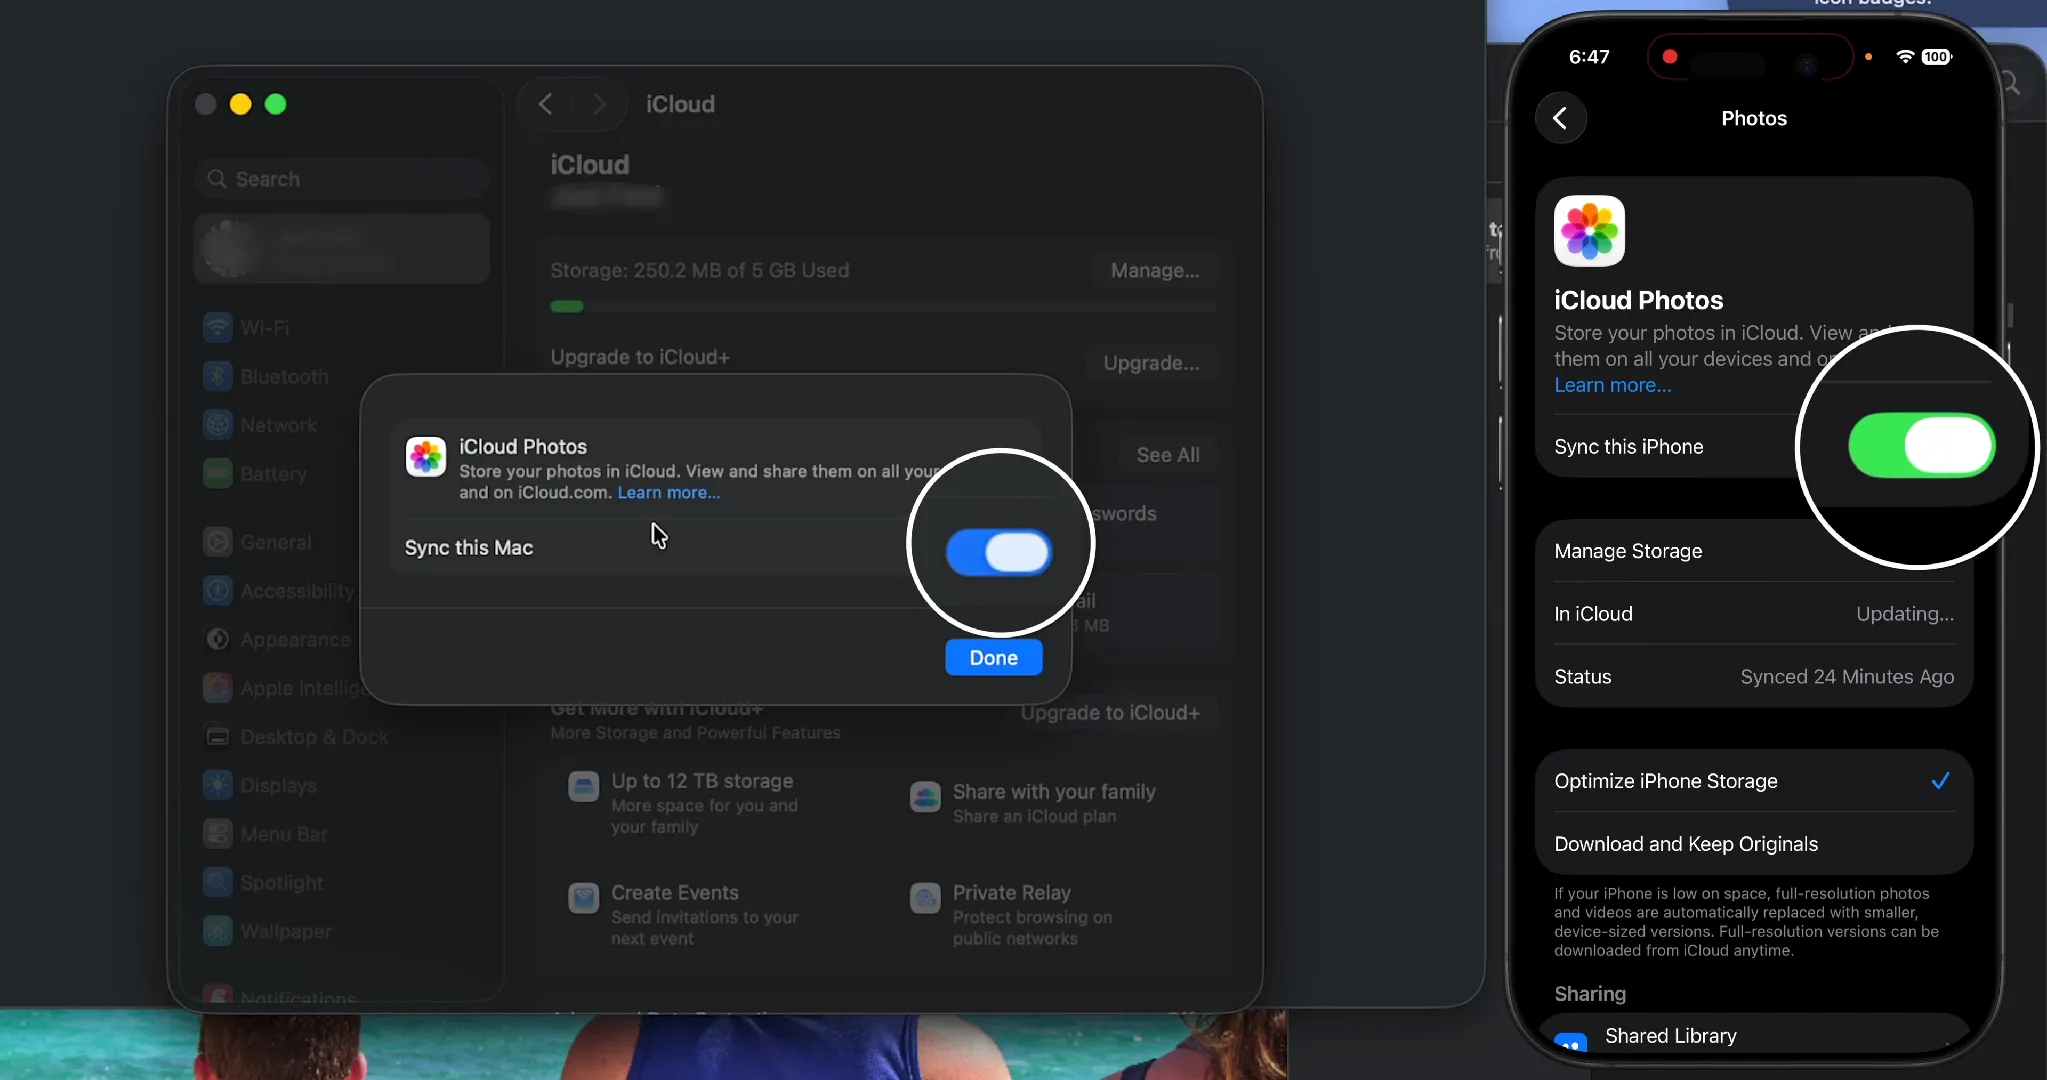Click Upgrade to iCloud+ button
Viewport: 2047px width, 1080px height.
click(x=1110, y=713)
